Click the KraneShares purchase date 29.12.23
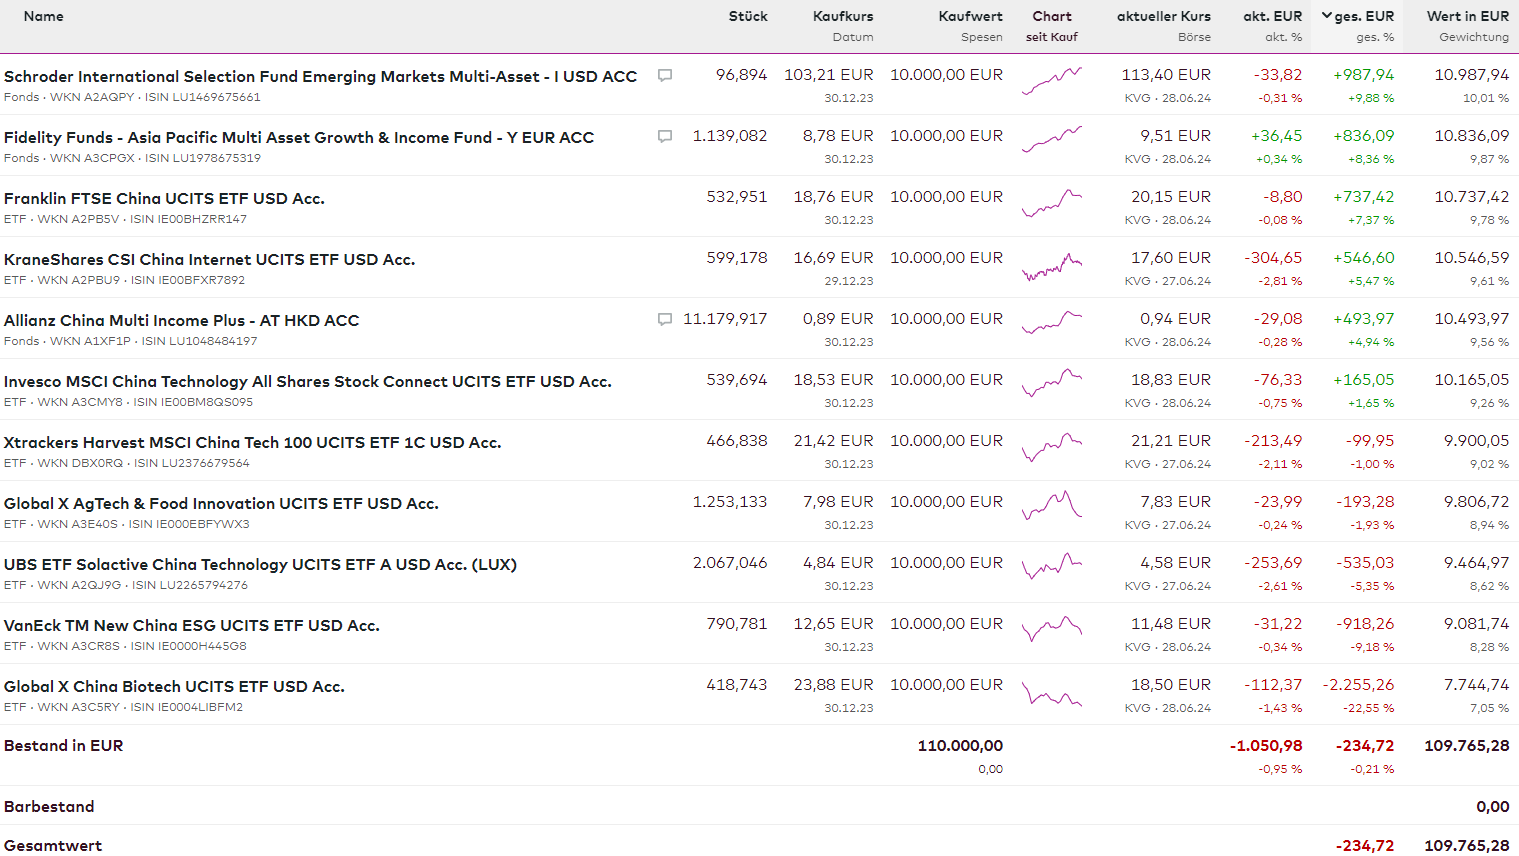The width and height of the screenshot is (1519, 856). click(849, 281)
